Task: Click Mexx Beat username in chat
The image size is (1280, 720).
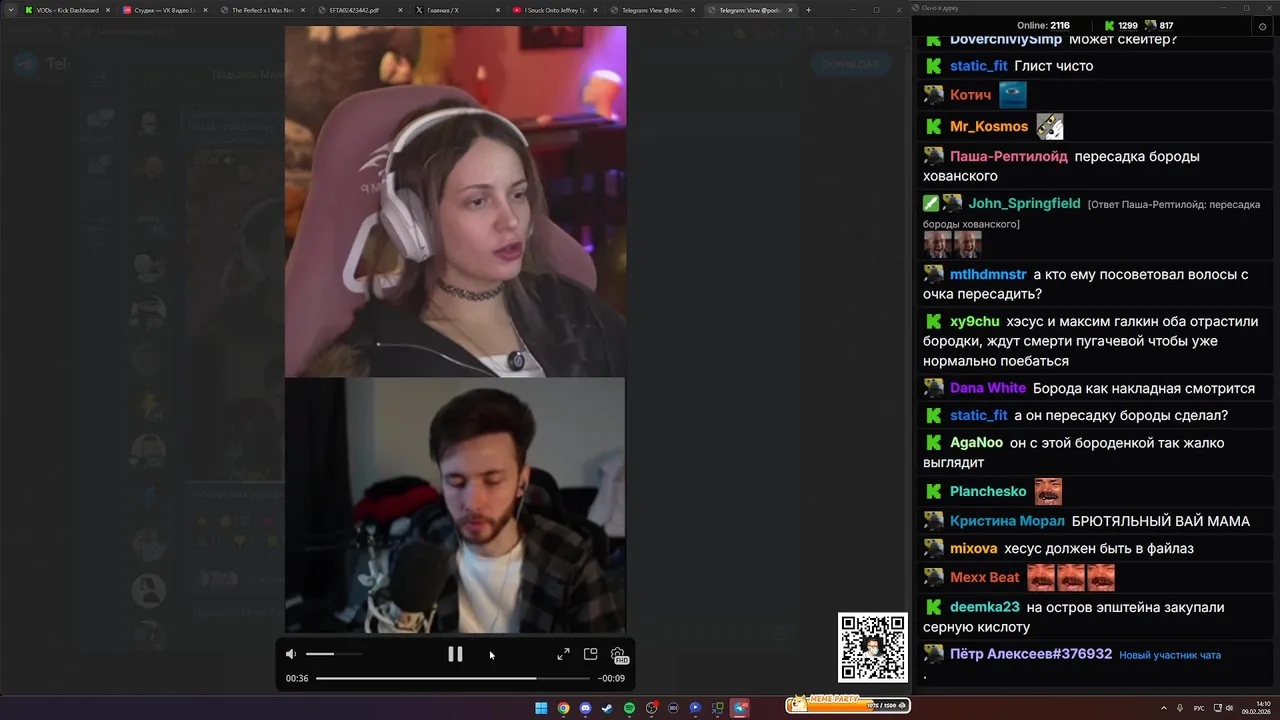Action: click(985, 577)
